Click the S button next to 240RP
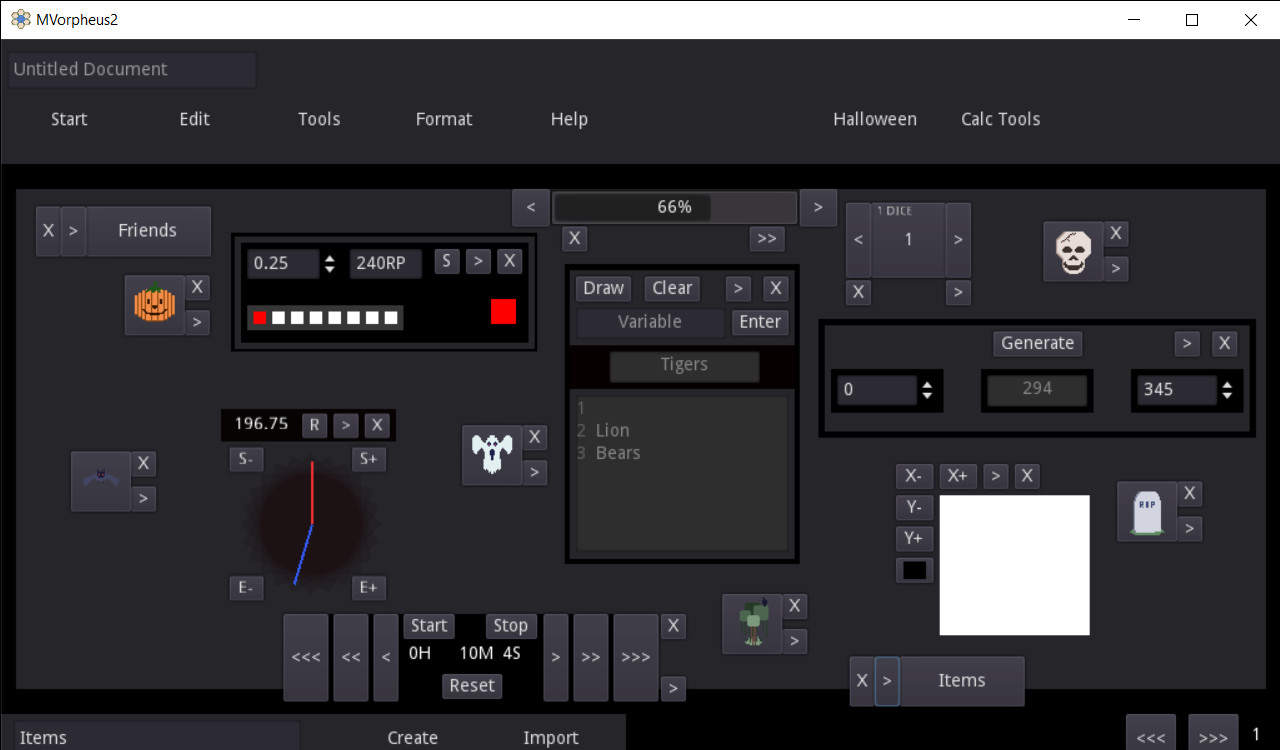Image resolution: width=1280 pixels, height=750 pixels. pyautogui.click(x=447, y=261)
